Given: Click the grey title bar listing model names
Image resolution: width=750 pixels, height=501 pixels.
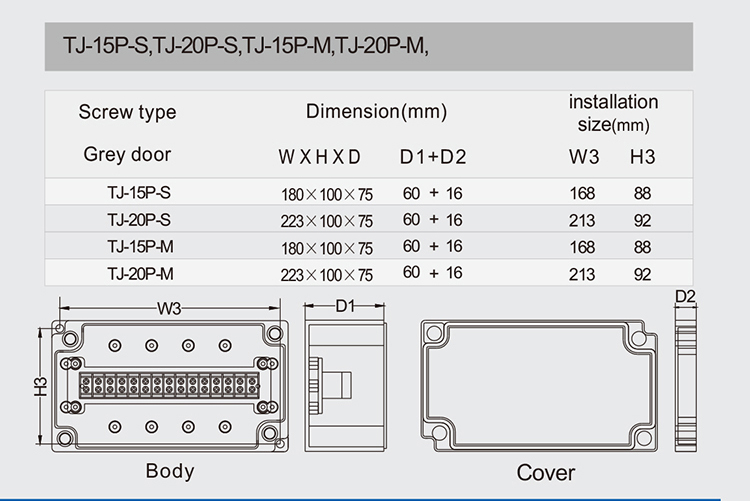Looking at the screenshot, I should (368, 46).
